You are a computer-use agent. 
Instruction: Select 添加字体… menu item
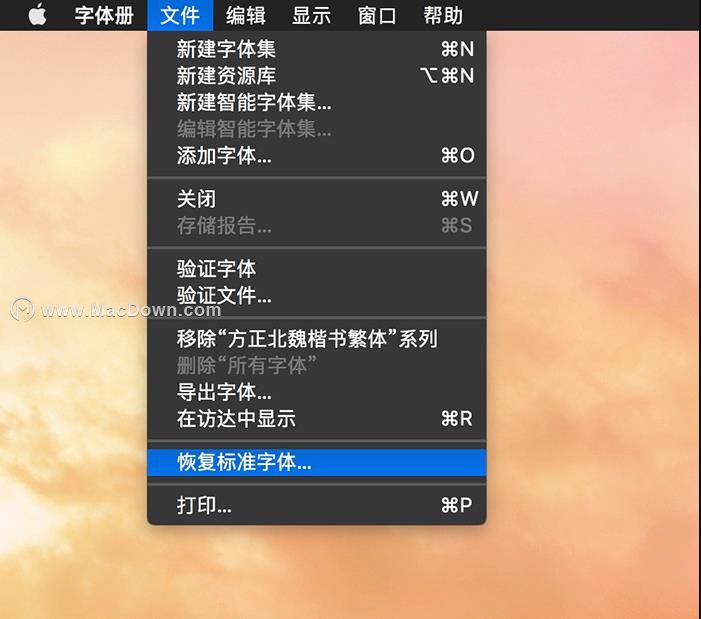317,156
